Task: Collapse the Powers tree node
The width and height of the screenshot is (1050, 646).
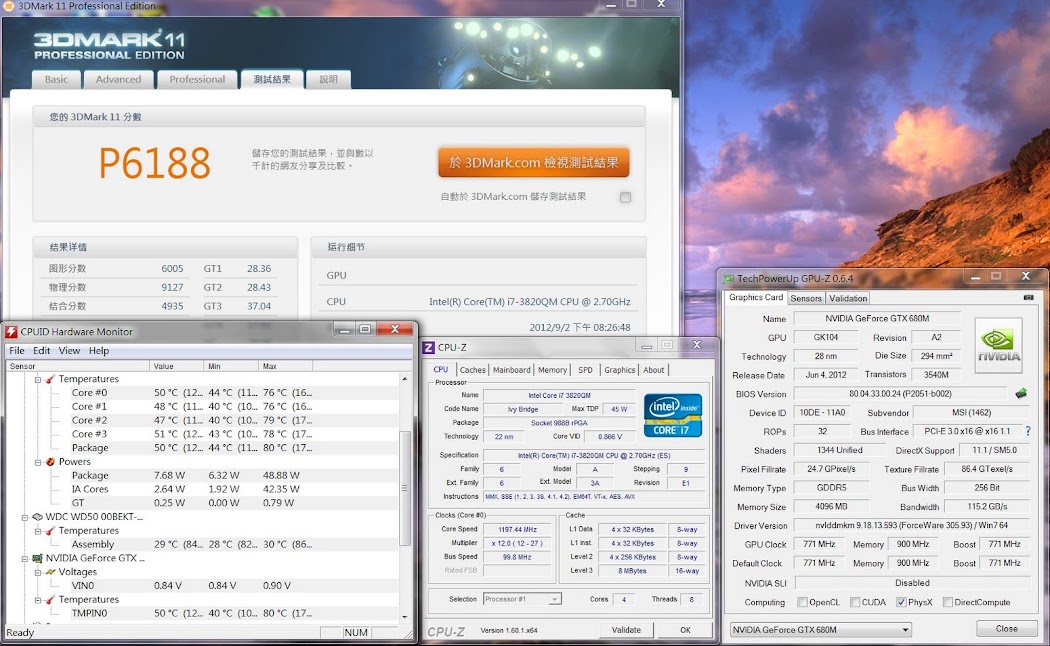Action: pyautogui.click(x=38, y=462)
